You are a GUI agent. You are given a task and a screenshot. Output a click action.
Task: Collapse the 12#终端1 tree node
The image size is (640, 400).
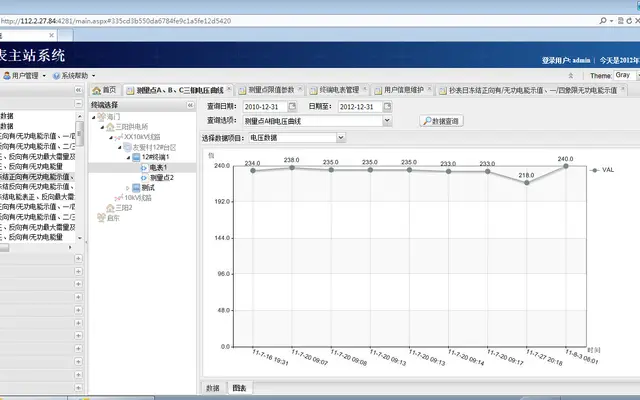point(128,157)
